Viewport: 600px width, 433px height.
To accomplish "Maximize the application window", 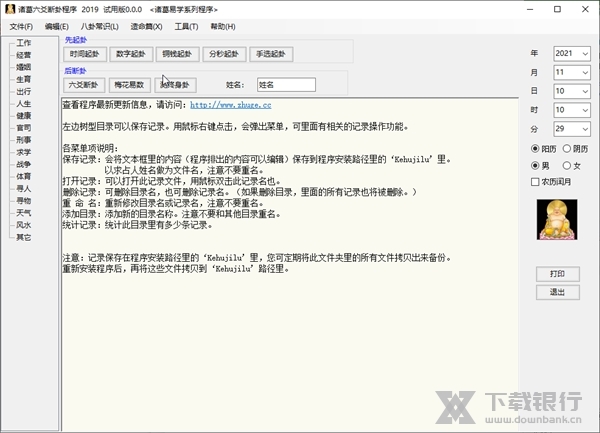I will click(558, 9).
